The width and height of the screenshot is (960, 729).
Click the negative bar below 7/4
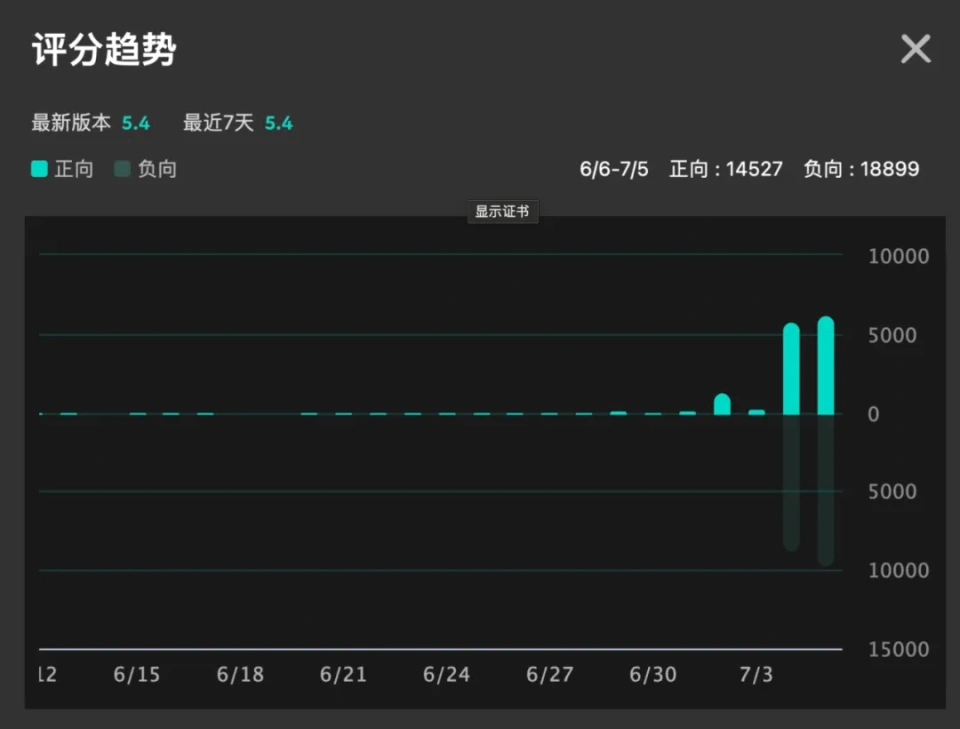pos(791,483)
